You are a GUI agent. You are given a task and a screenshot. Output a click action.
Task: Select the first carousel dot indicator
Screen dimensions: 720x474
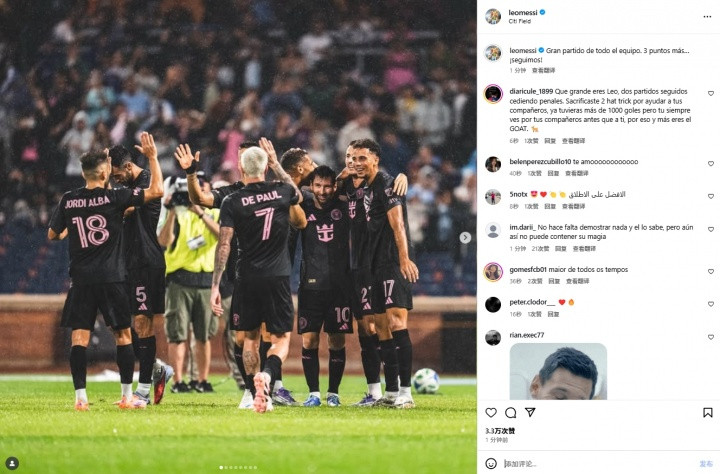tap(221, 468)
